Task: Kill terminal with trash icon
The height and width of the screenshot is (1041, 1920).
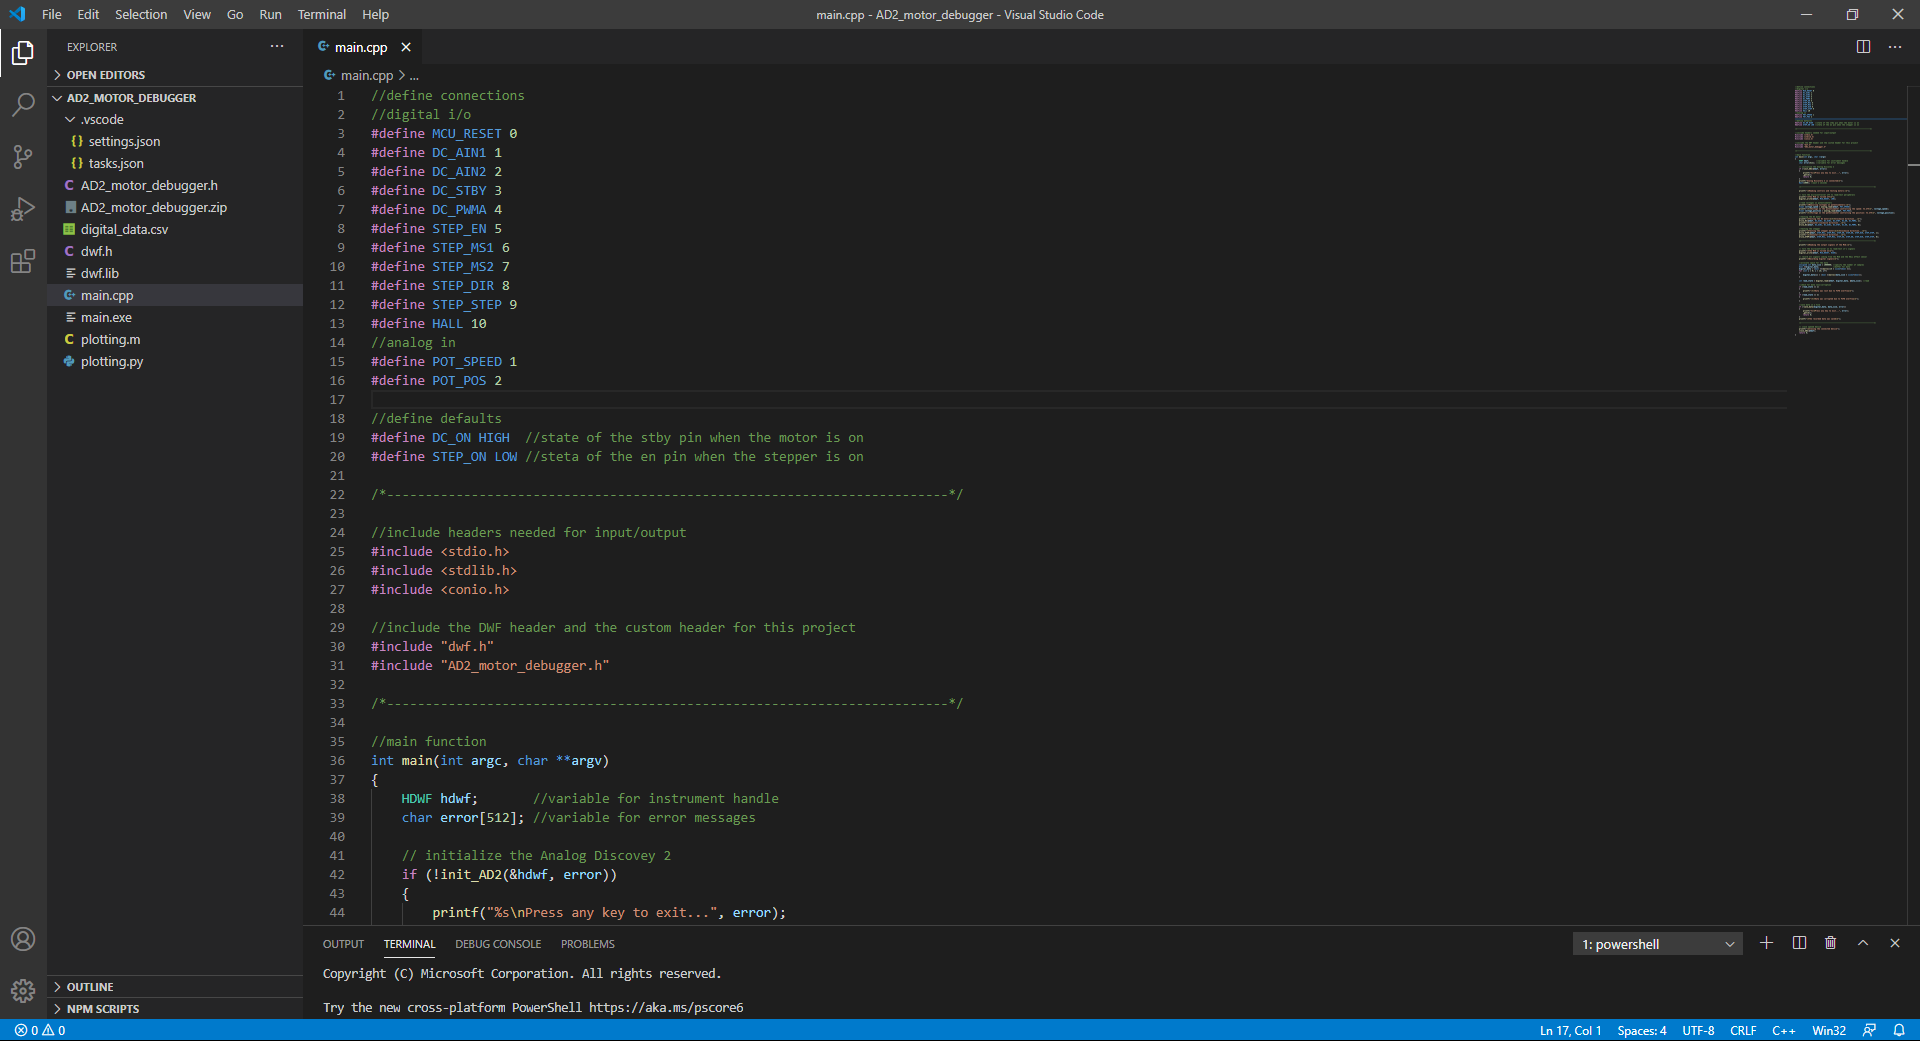Action: point(1831,943)
